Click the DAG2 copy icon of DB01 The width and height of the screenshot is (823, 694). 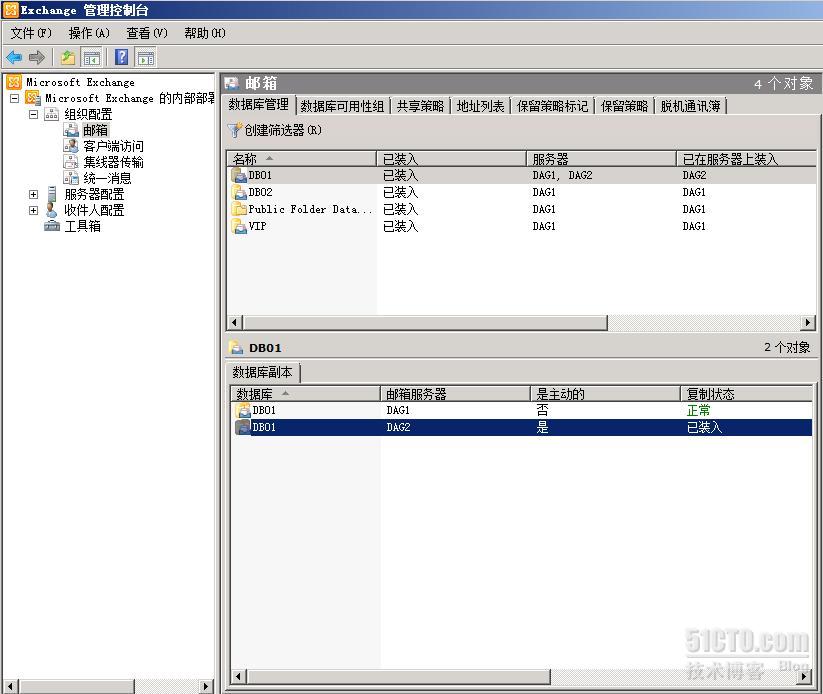242,427
